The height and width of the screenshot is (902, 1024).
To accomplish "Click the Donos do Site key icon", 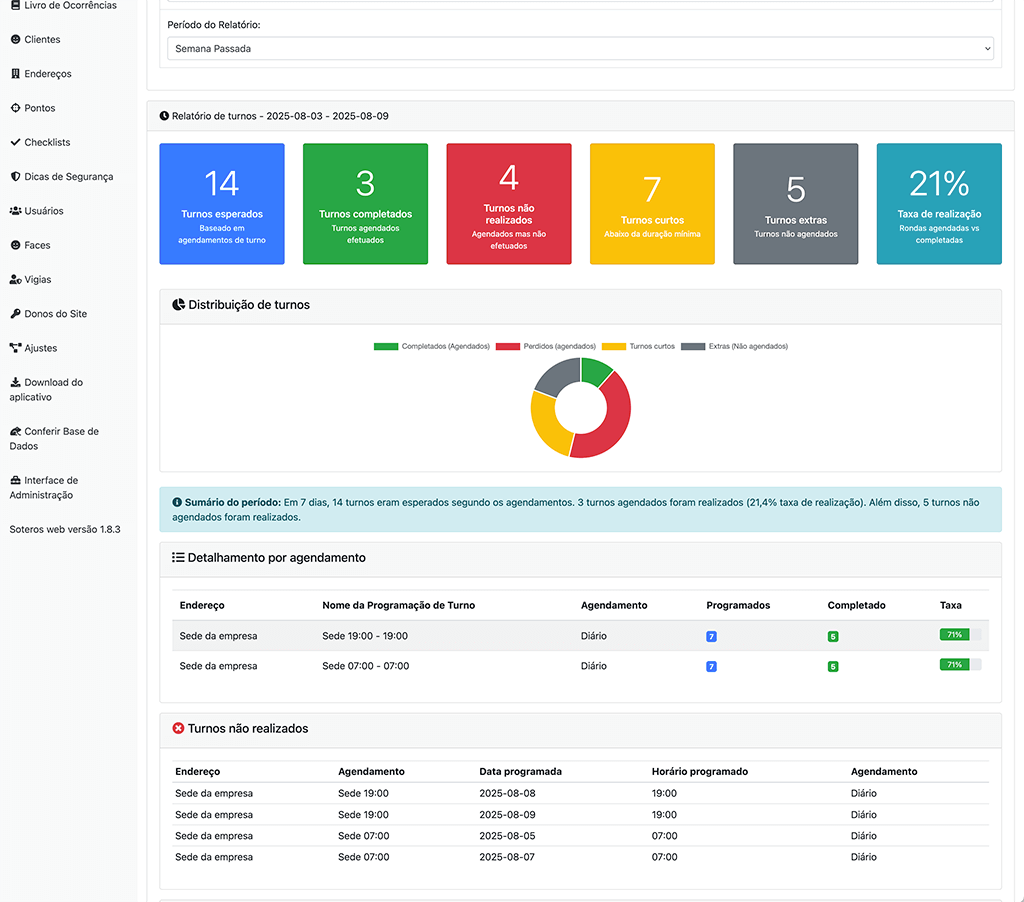I will (15, 314).
